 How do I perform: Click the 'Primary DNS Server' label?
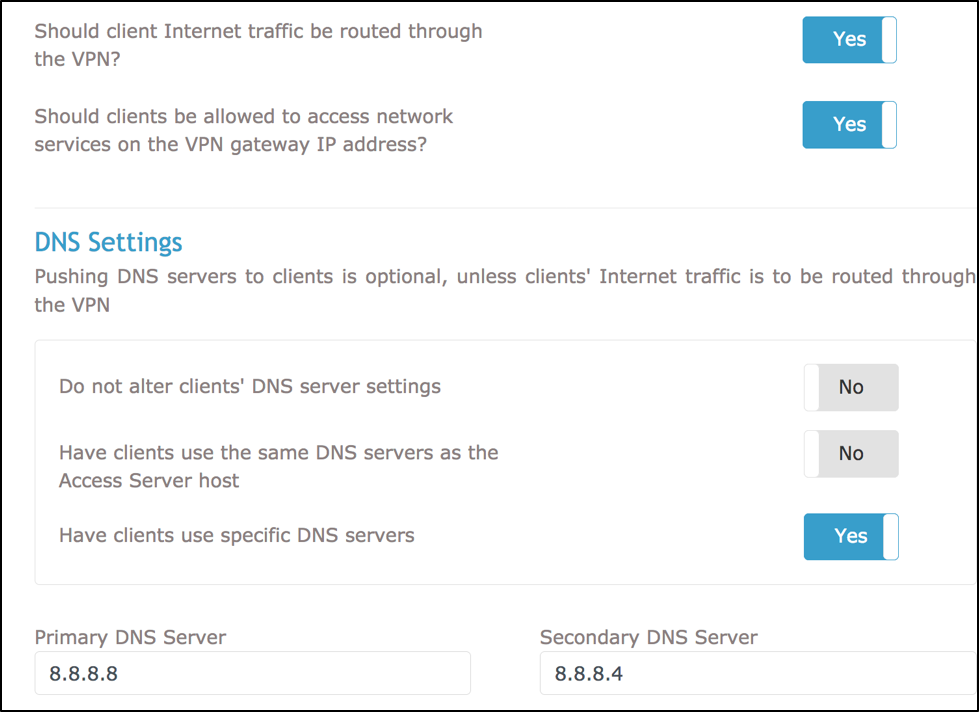click(130, 637)
